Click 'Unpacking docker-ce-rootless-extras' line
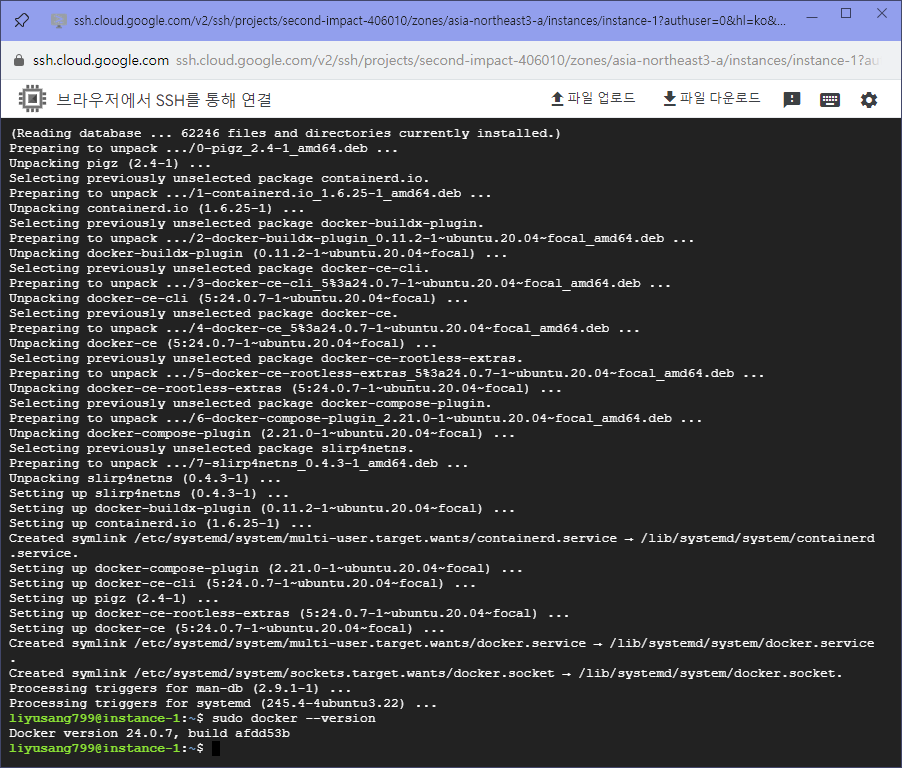 click(x=285, y=388)
